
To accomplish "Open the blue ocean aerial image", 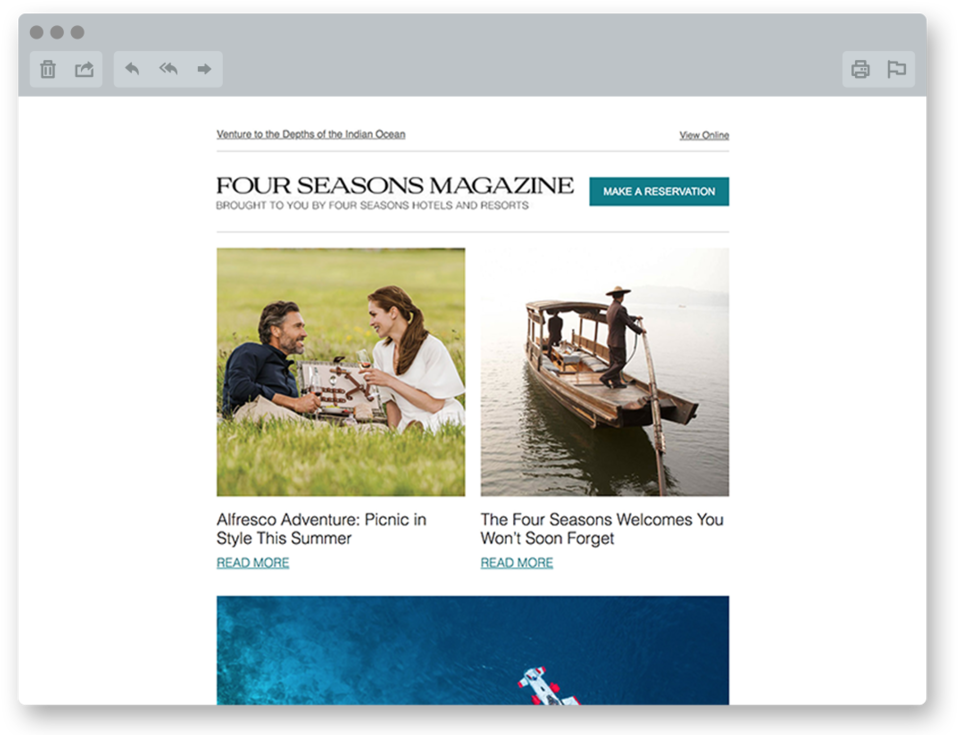I will click(473, 650).
